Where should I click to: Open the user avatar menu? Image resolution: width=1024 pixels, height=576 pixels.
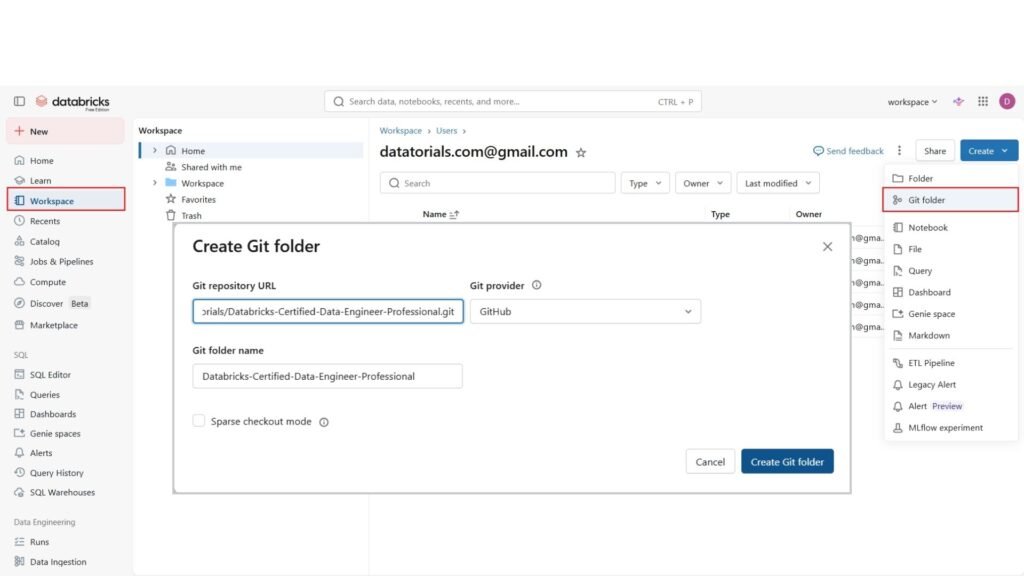pos(1006,101)
